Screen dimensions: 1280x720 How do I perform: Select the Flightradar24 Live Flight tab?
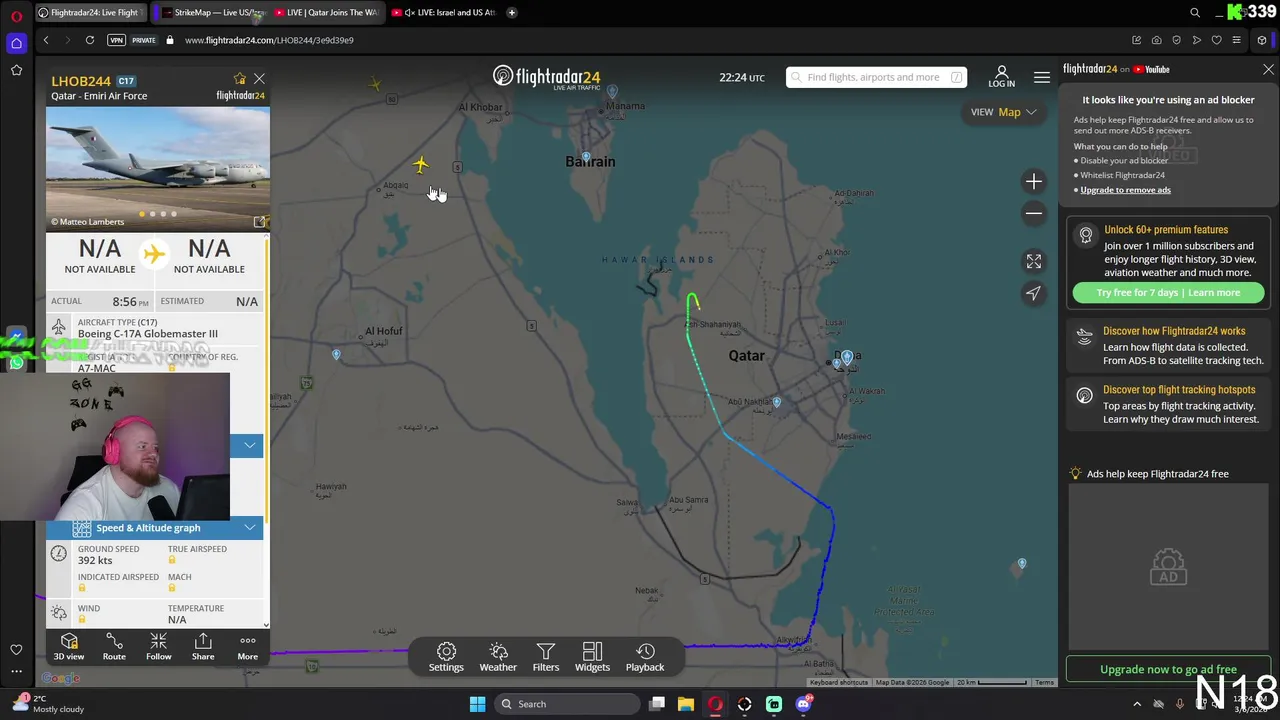tap(90, 12)
